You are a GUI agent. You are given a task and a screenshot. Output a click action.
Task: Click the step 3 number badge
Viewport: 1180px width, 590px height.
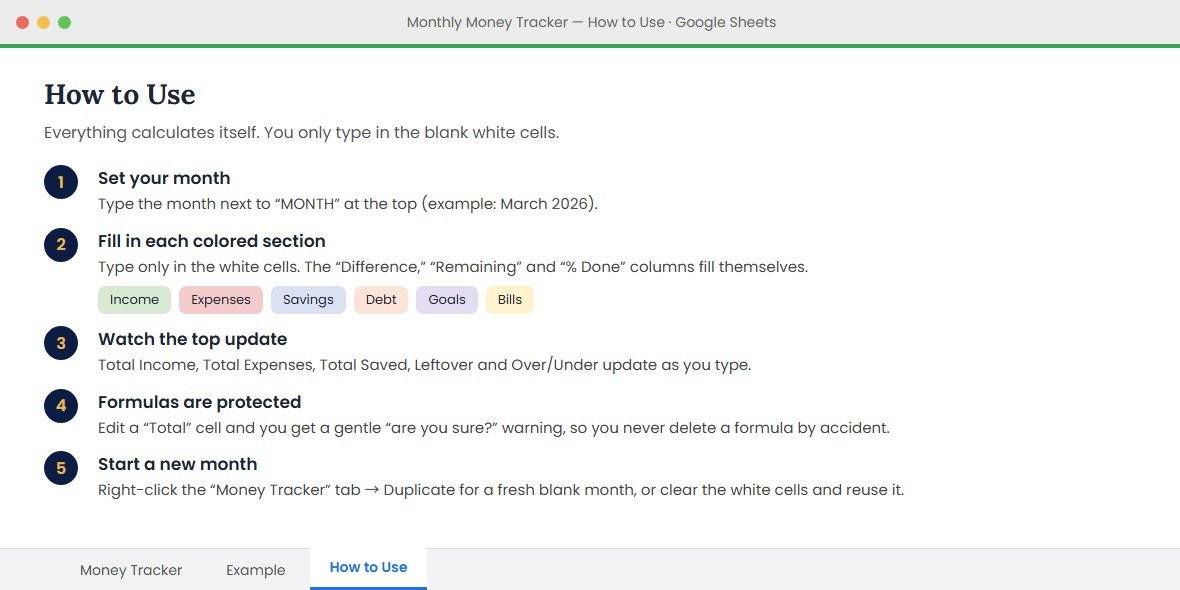(61, 343)
